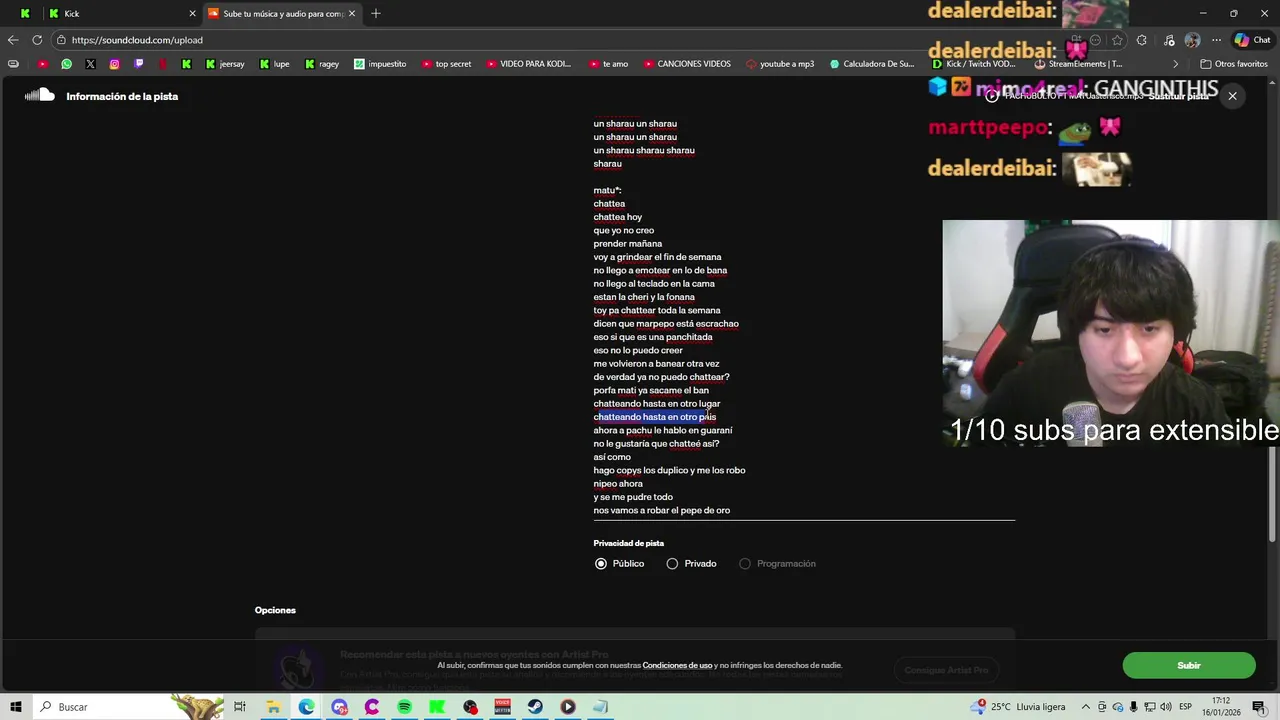Screen dimensions: 1280x720
Task: Choose the Programación radio option
Action: tap(745, 564)
